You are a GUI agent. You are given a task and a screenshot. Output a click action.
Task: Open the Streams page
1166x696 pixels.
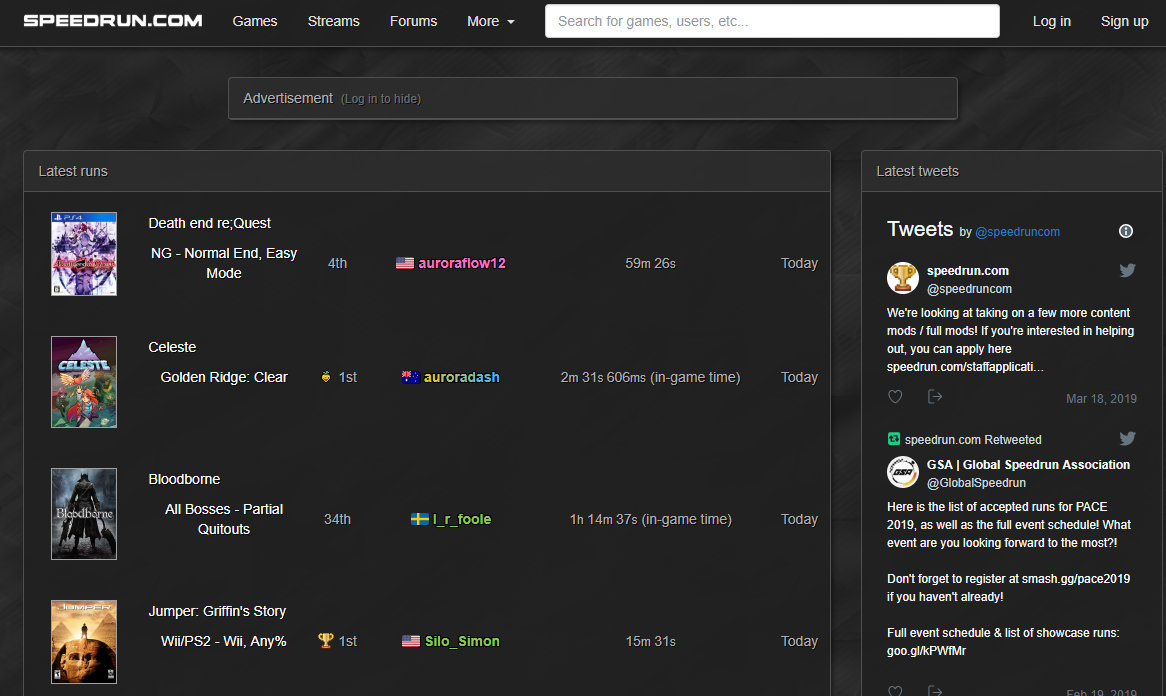tap(333, 22)
